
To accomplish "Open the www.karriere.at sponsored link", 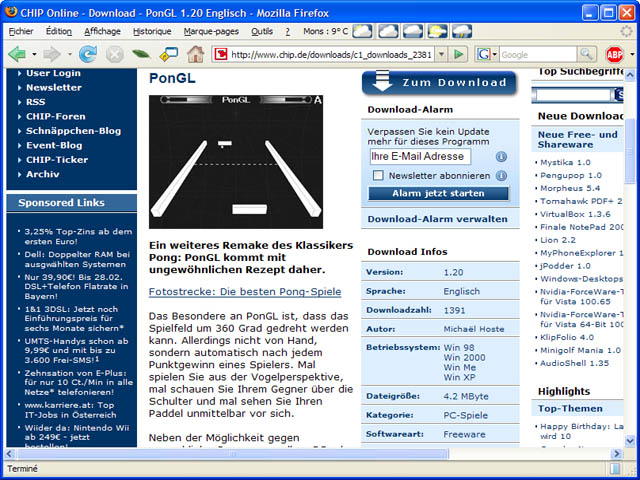I will click(x=70, y=410).
